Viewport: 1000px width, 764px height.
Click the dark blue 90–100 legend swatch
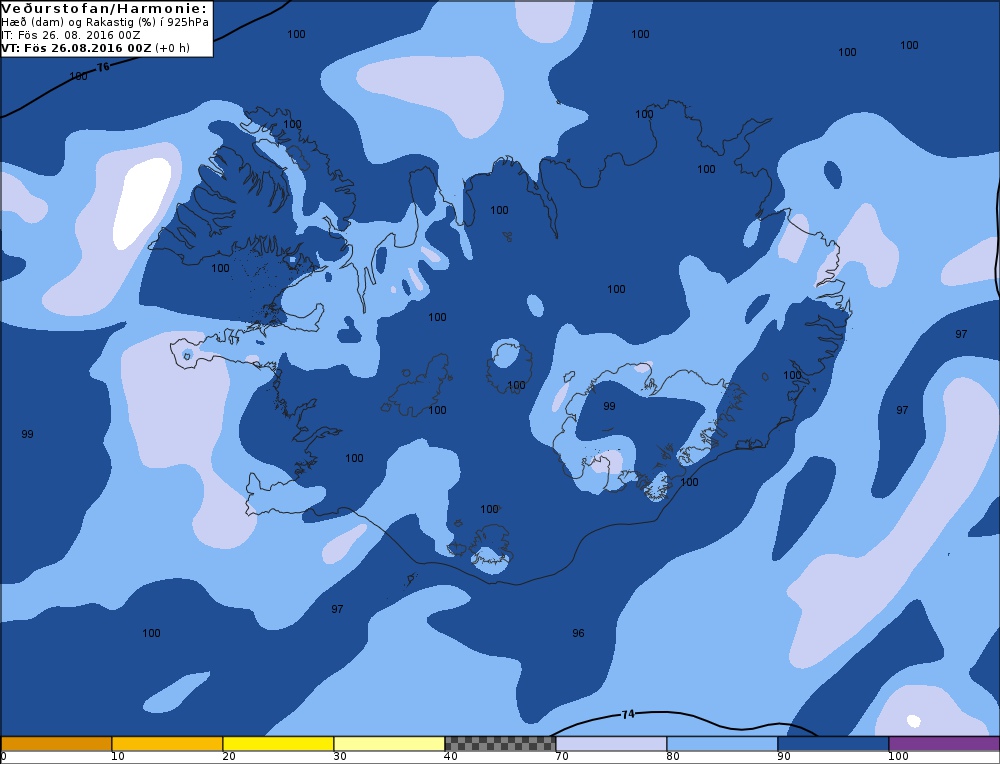[833, 744]
